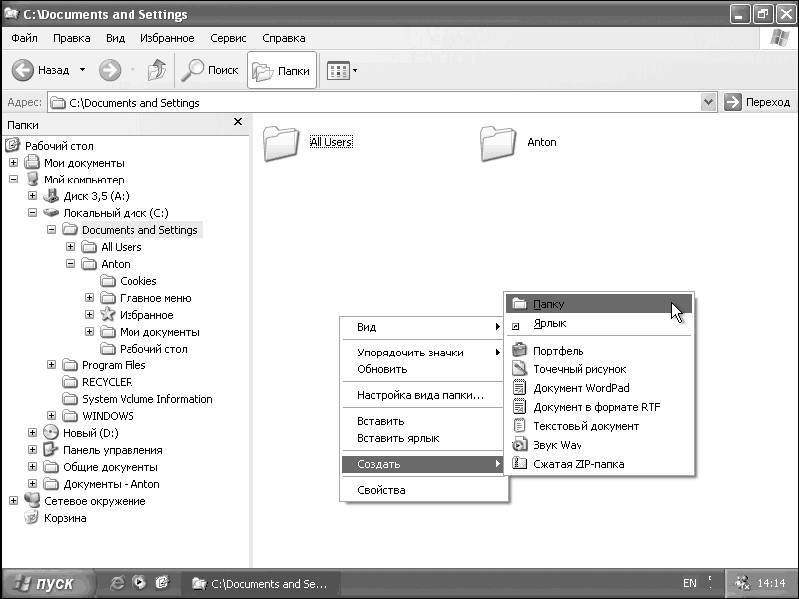Expand the Program Files tree node
The width and height of the screenshot is (799, 599).
51,365
